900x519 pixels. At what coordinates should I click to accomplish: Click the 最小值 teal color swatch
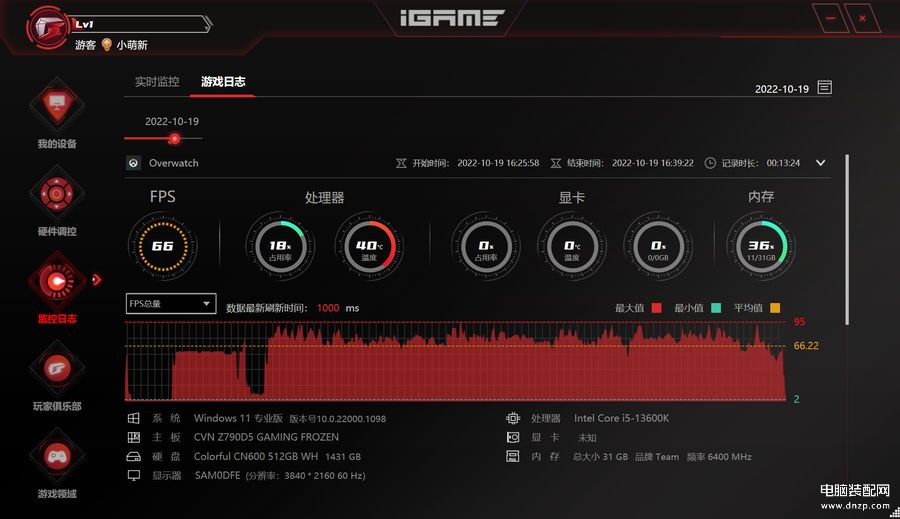point(716,308)
